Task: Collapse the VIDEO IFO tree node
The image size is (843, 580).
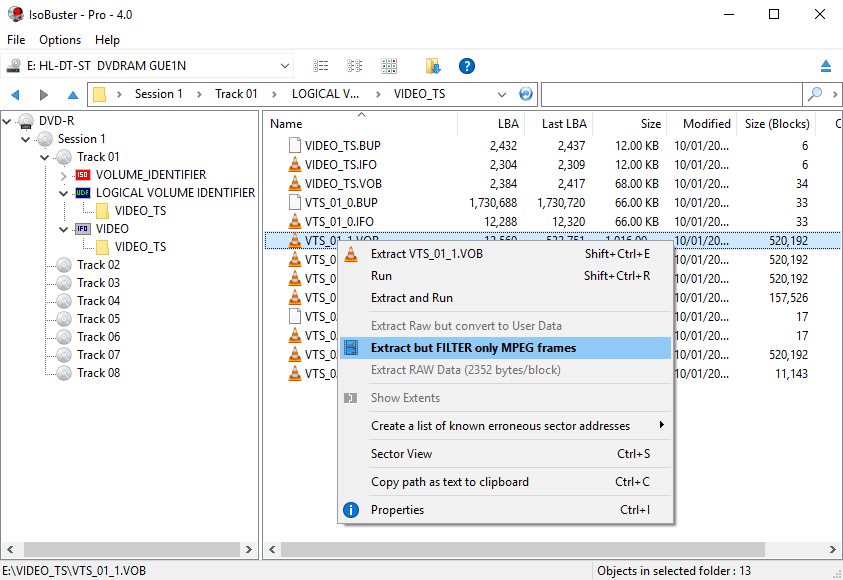Action: click(x=63, y=230)
